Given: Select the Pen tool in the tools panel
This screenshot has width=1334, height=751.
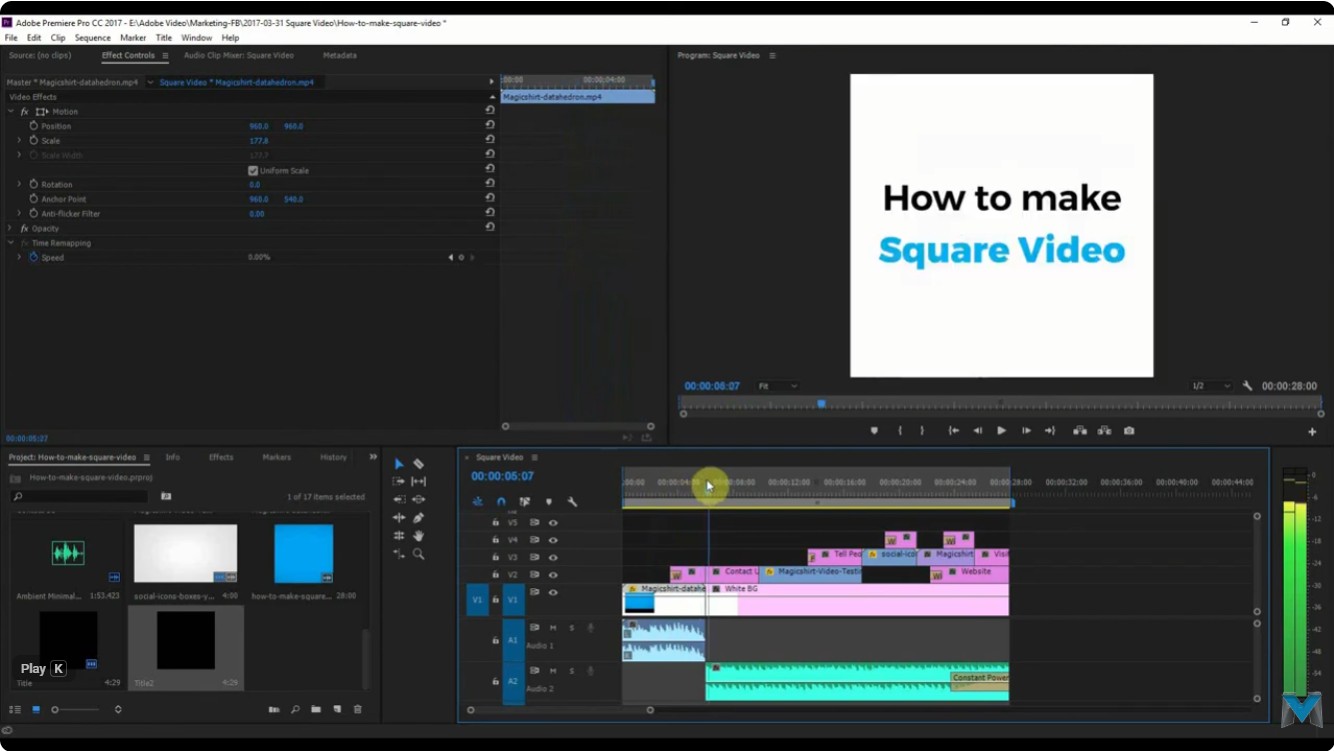Looking at the screenshot, I should [418, 517].
